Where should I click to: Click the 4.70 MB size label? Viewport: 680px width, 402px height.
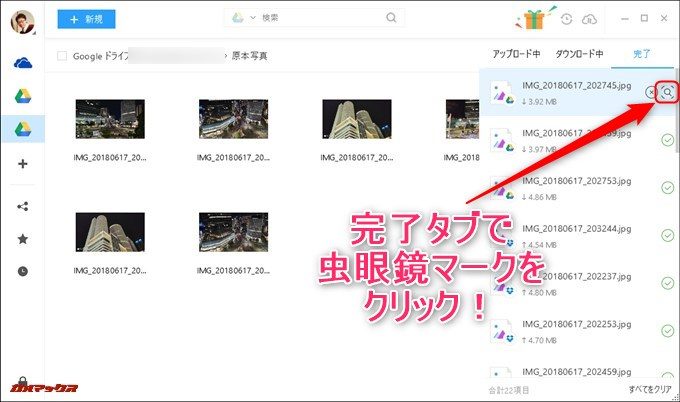tap(539, 340)
